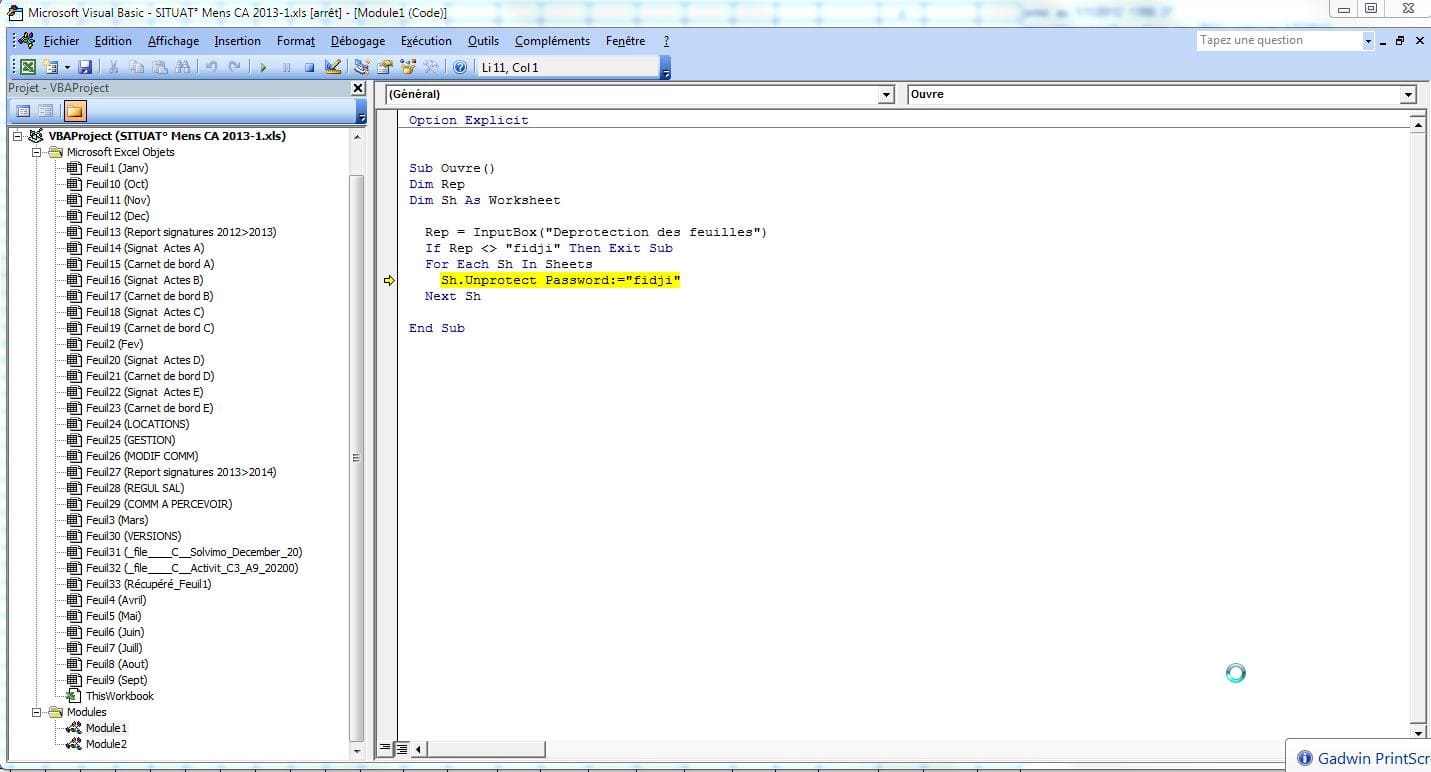Open the Exécution menu

pyautogui.click(x=426, y=41)
